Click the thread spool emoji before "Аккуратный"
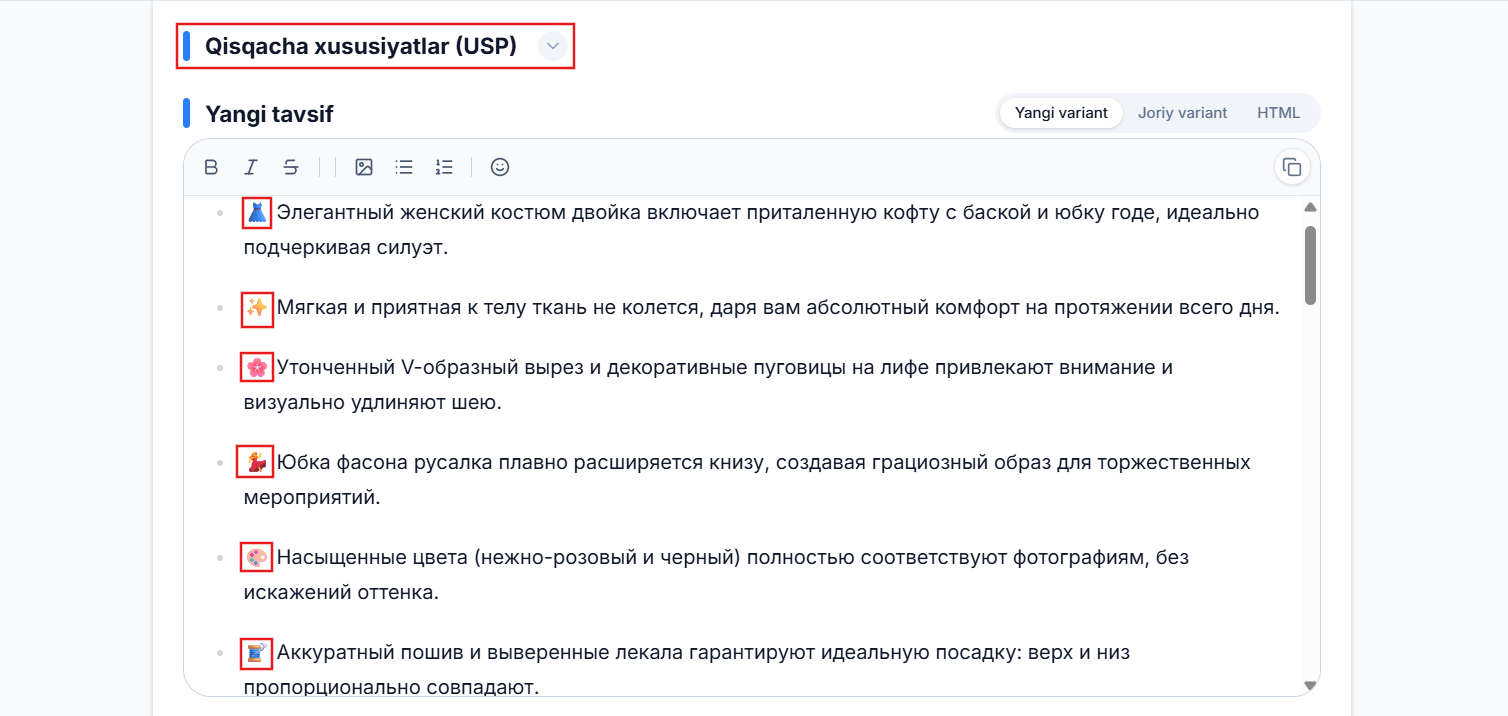Image resolution: width=1508 pixels, height=716 pixels. click(x=257, y=653)
